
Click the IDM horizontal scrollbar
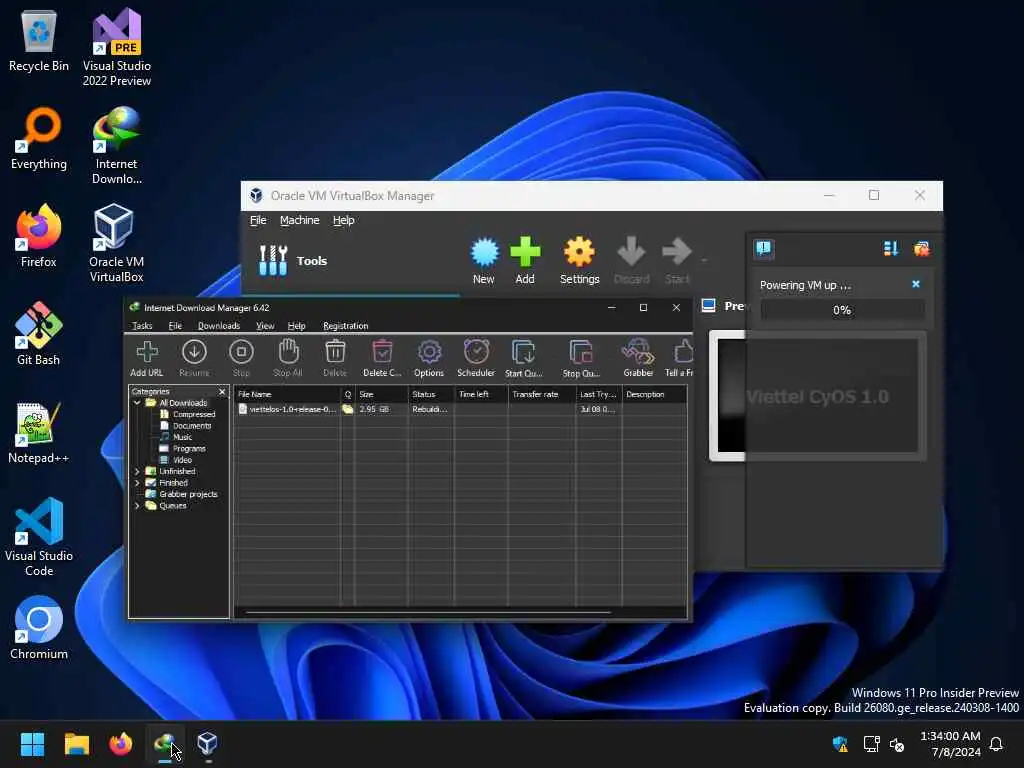428,613
